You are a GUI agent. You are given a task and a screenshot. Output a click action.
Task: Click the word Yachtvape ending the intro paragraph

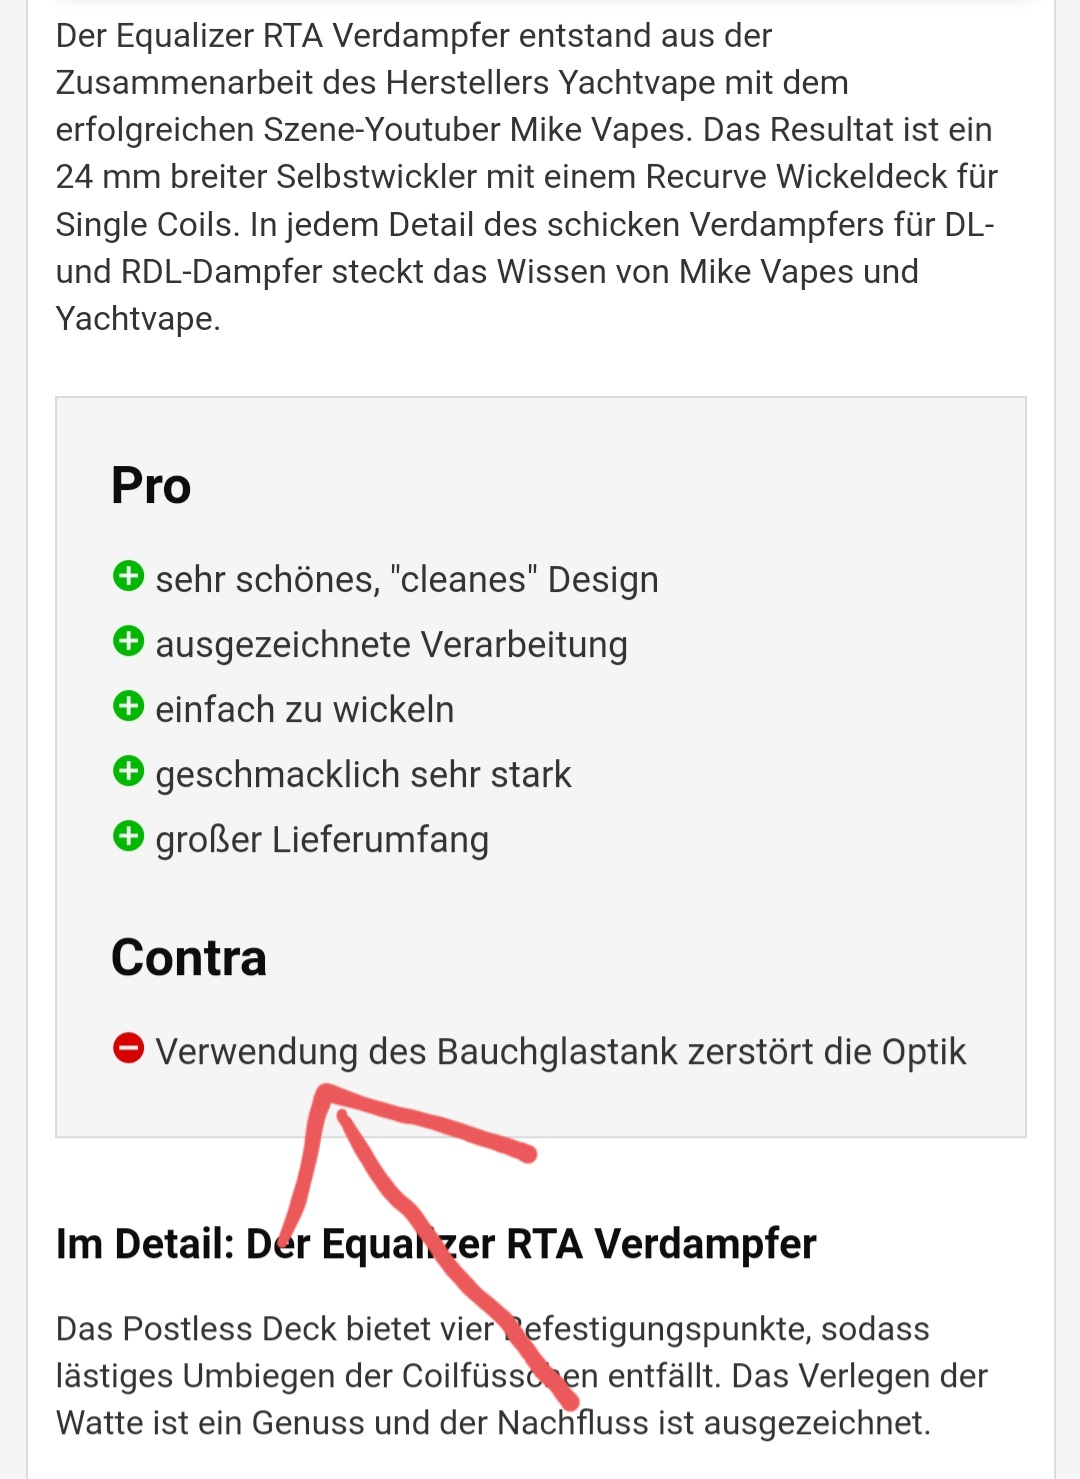pos(138,319)
